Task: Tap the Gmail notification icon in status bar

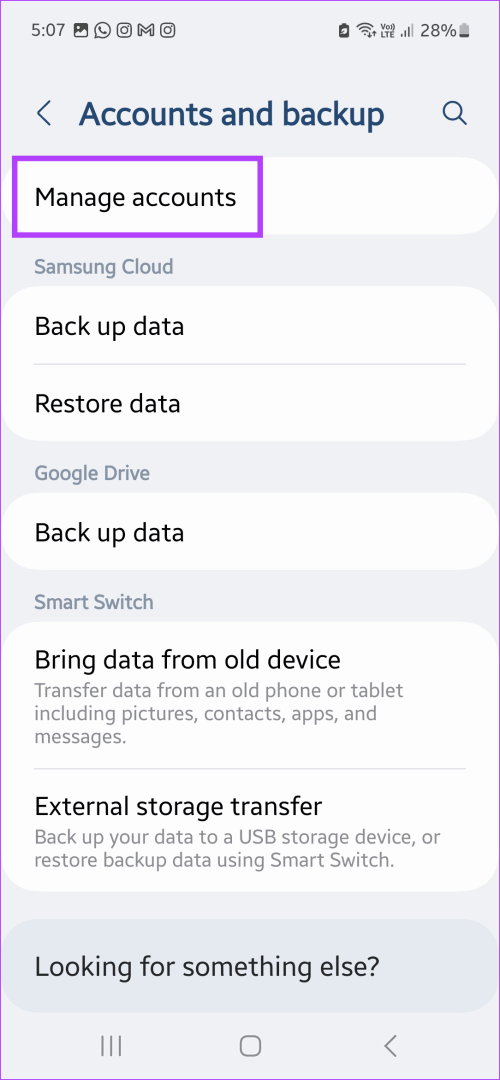Action: point(146,30)
